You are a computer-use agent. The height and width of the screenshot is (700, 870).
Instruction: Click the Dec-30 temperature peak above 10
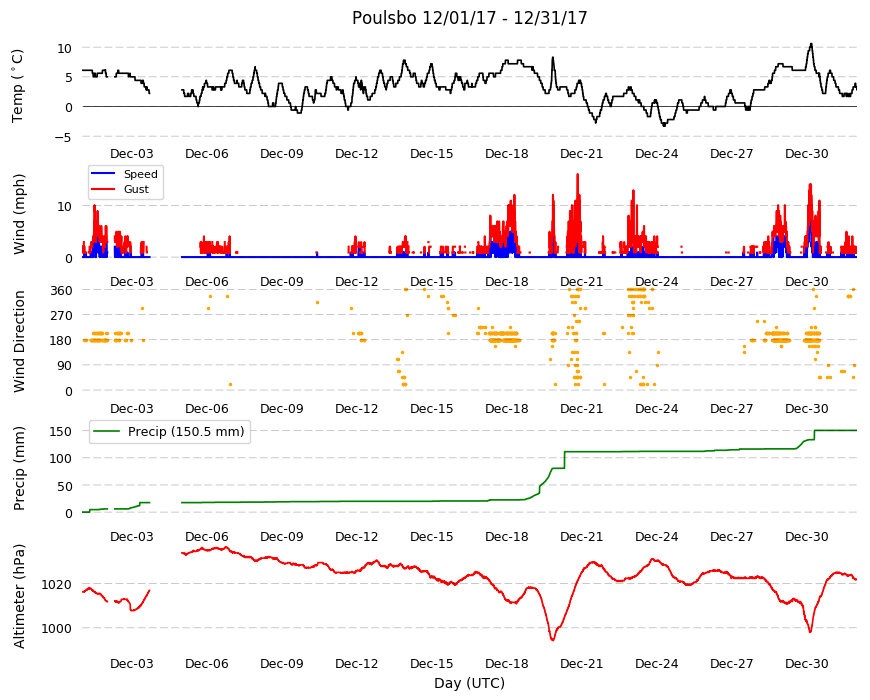tap(811, 44)
